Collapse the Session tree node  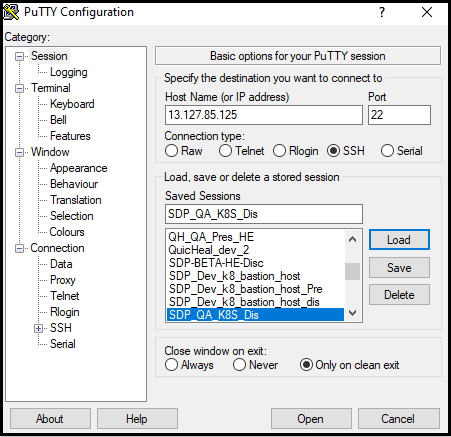coord(19,56)
